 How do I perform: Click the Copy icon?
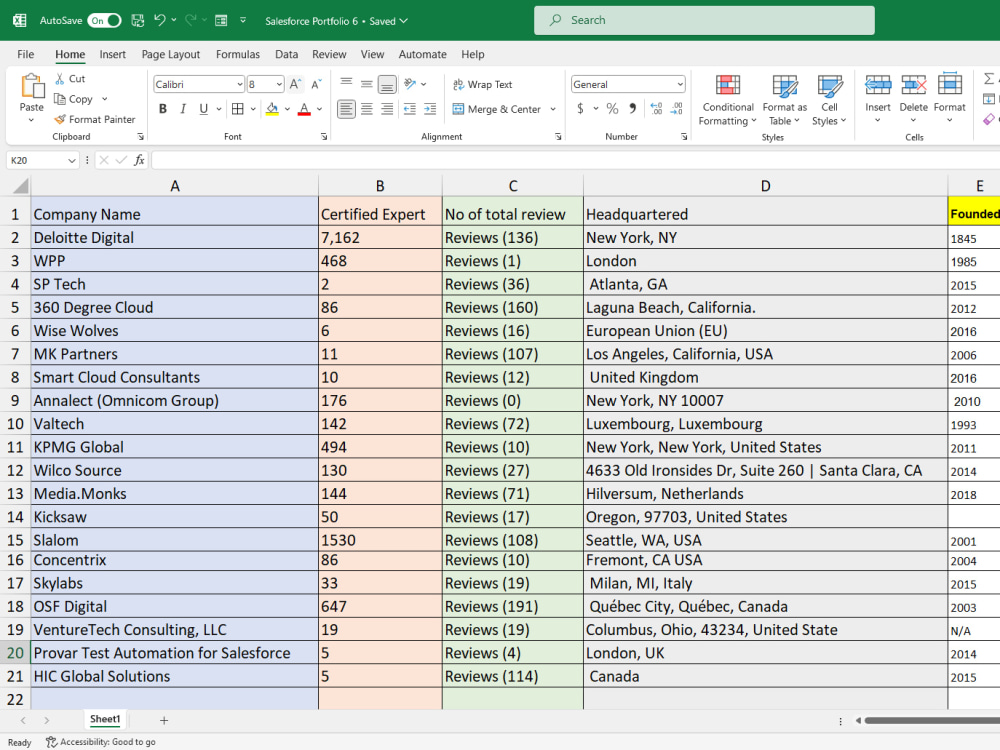click(59, 99)
